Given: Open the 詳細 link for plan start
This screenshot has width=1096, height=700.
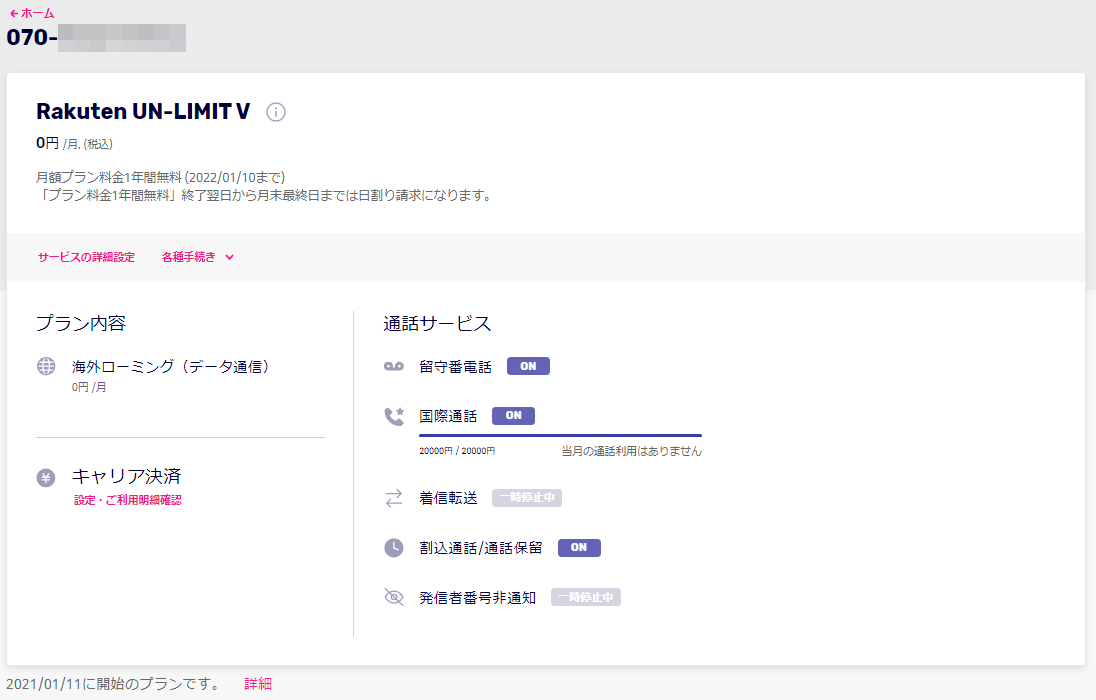Looking at the screenshot, I should point(258,684).
